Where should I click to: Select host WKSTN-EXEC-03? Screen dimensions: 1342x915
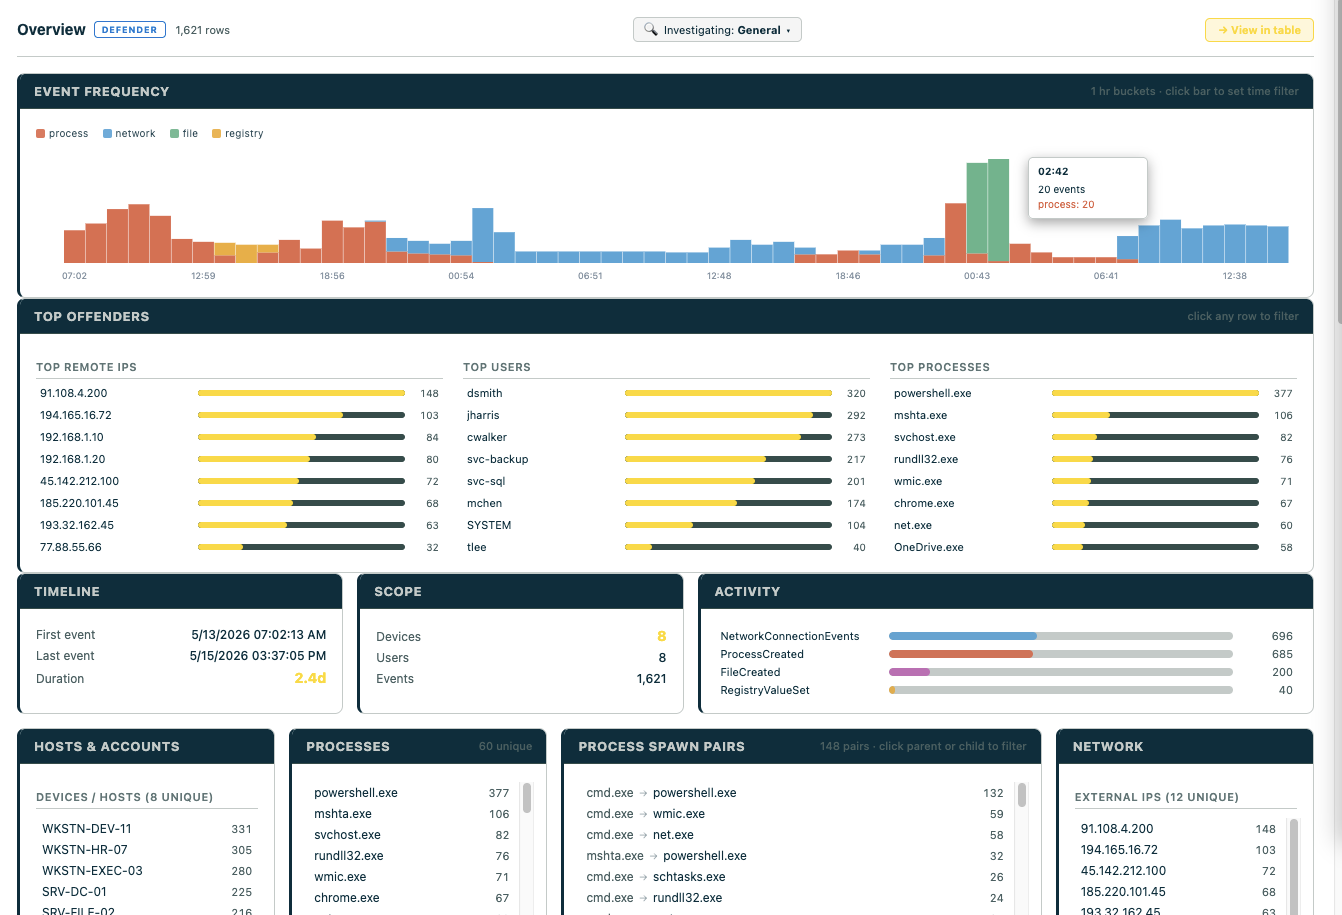click(x=147, y=871)
